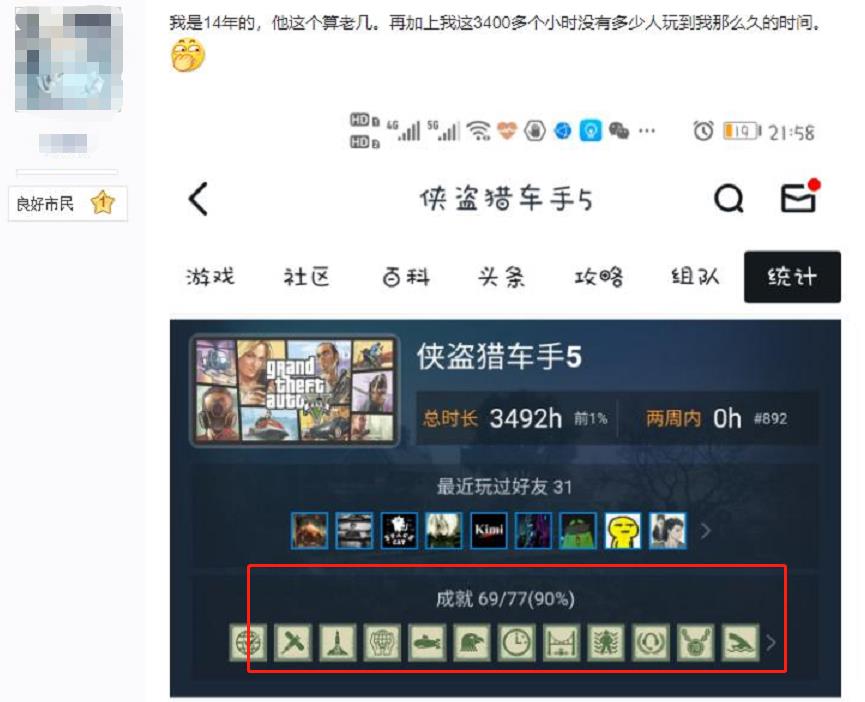Click the clock achievement icon
This screenshot has height=702, width=865.
(516, 643)
